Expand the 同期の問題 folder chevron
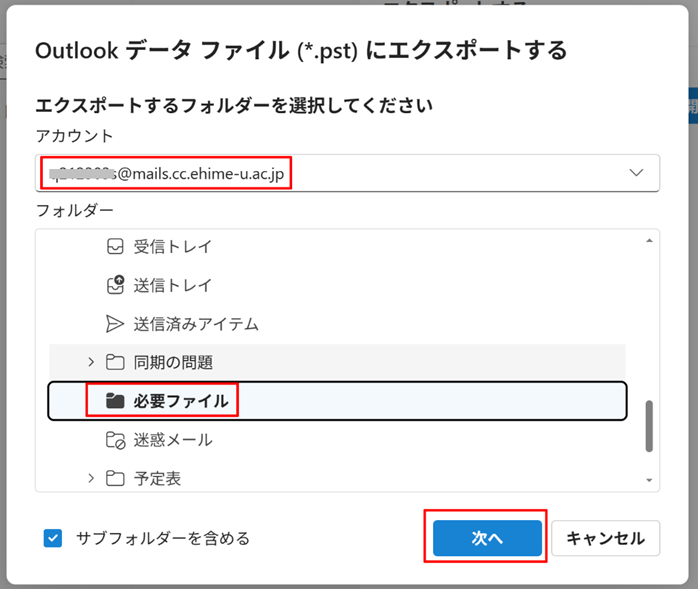Image resolution: width=698 pixels, height=589 pixels. 92,362
